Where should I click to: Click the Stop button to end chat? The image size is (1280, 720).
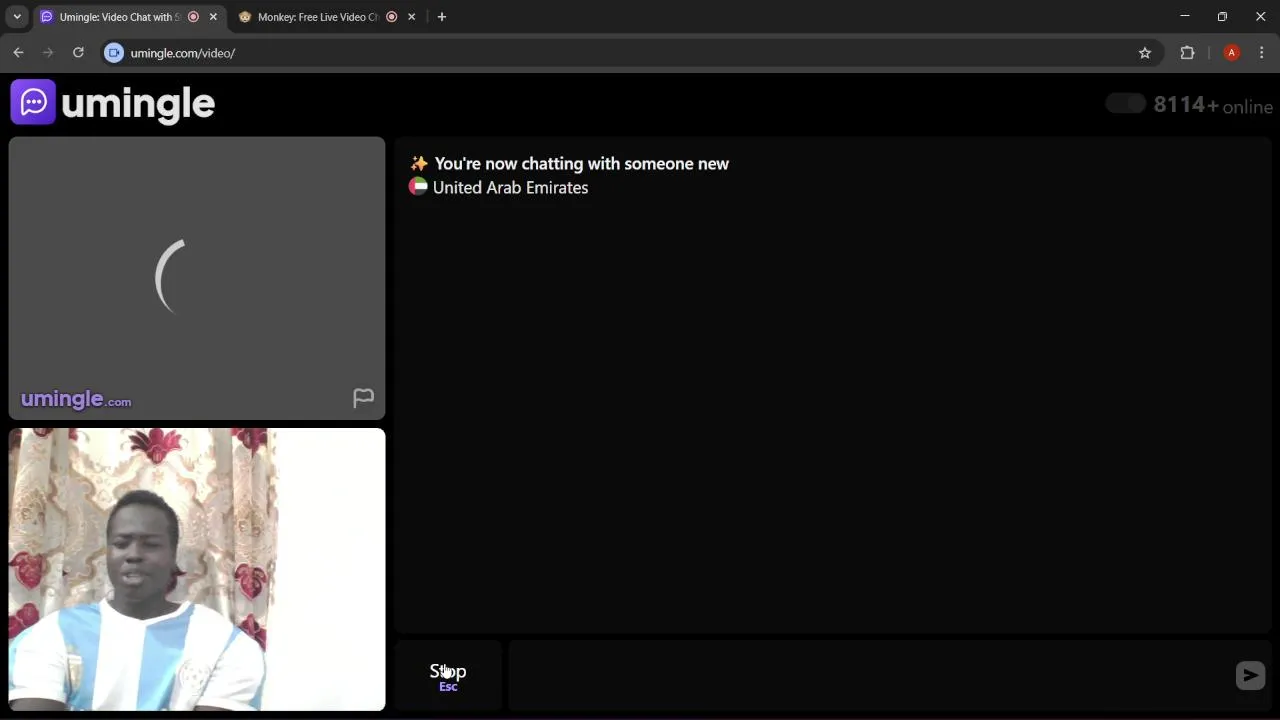tap(448, 676)
